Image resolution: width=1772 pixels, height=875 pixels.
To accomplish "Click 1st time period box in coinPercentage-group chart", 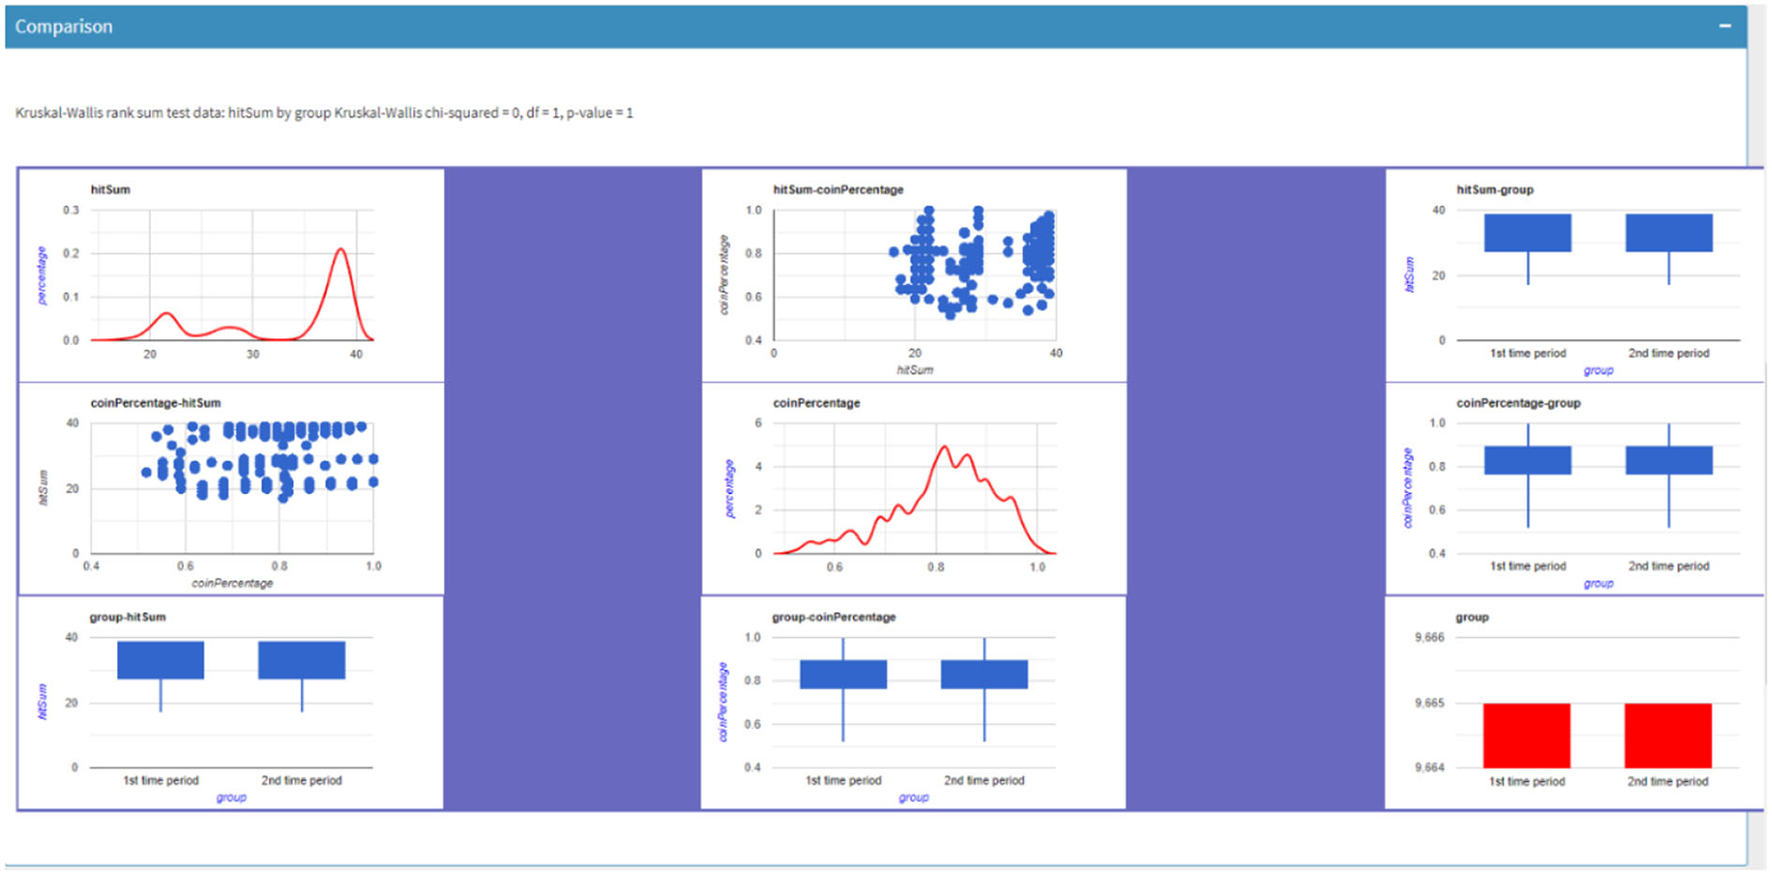I will click(x=1528, y=460).
